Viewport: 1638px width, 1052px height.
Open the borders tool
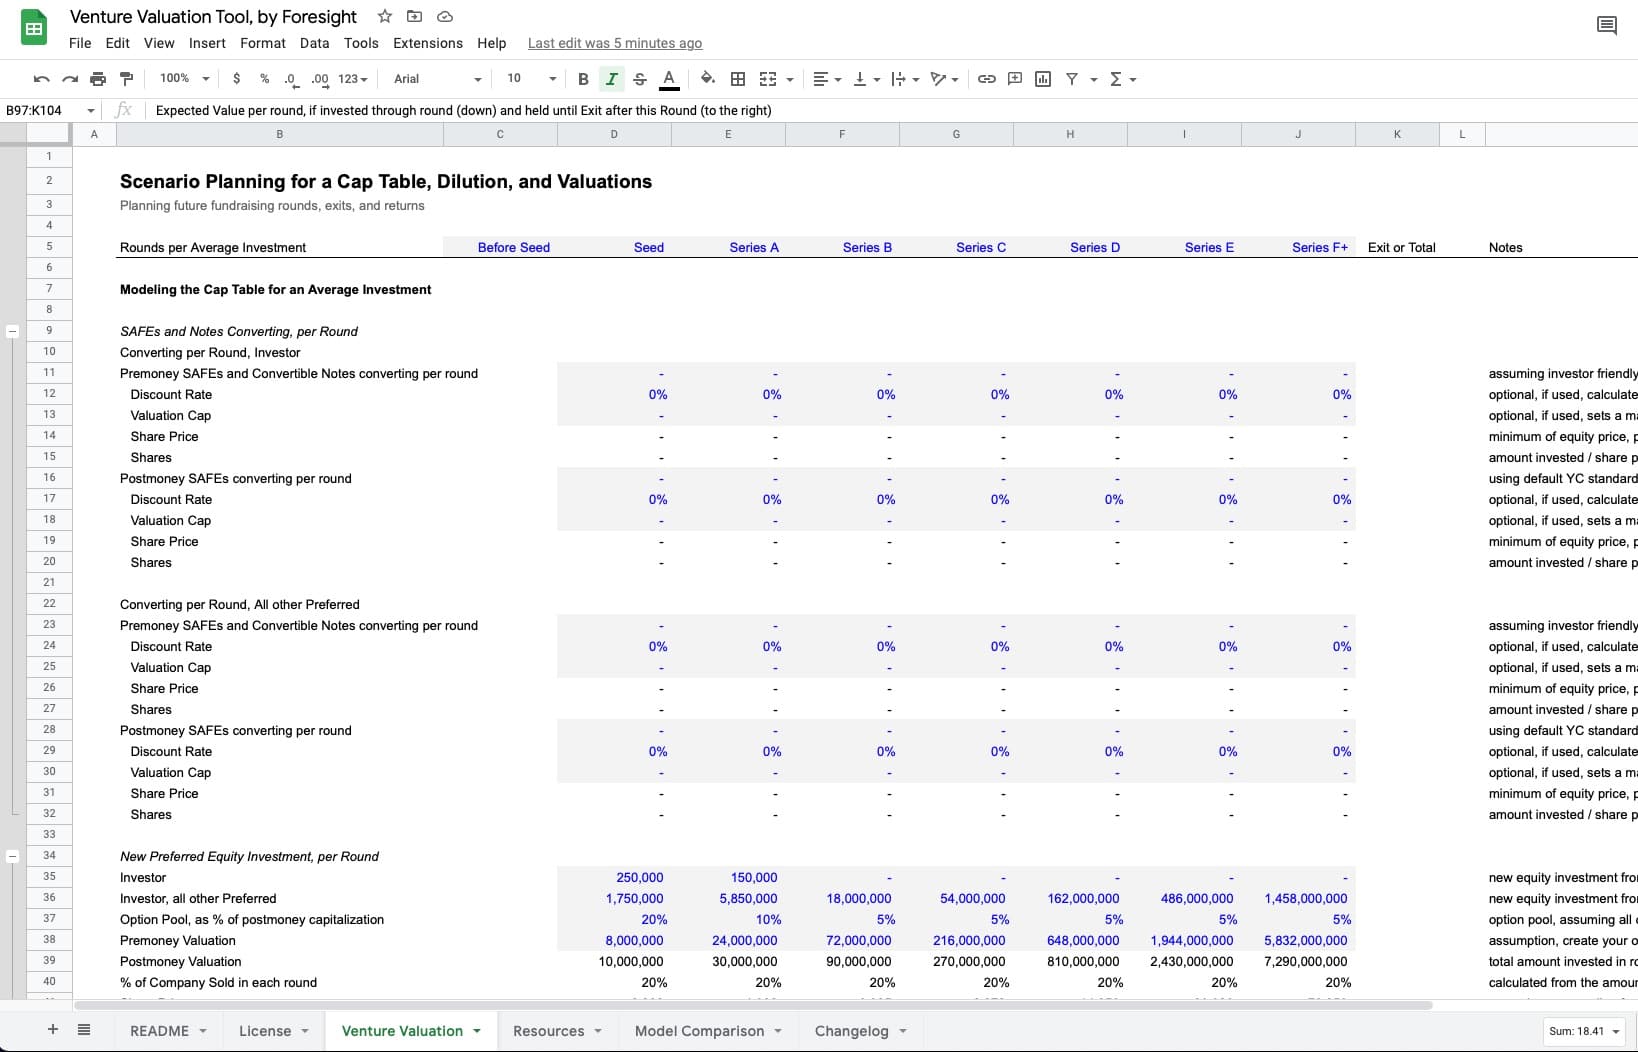click(738, 79)
